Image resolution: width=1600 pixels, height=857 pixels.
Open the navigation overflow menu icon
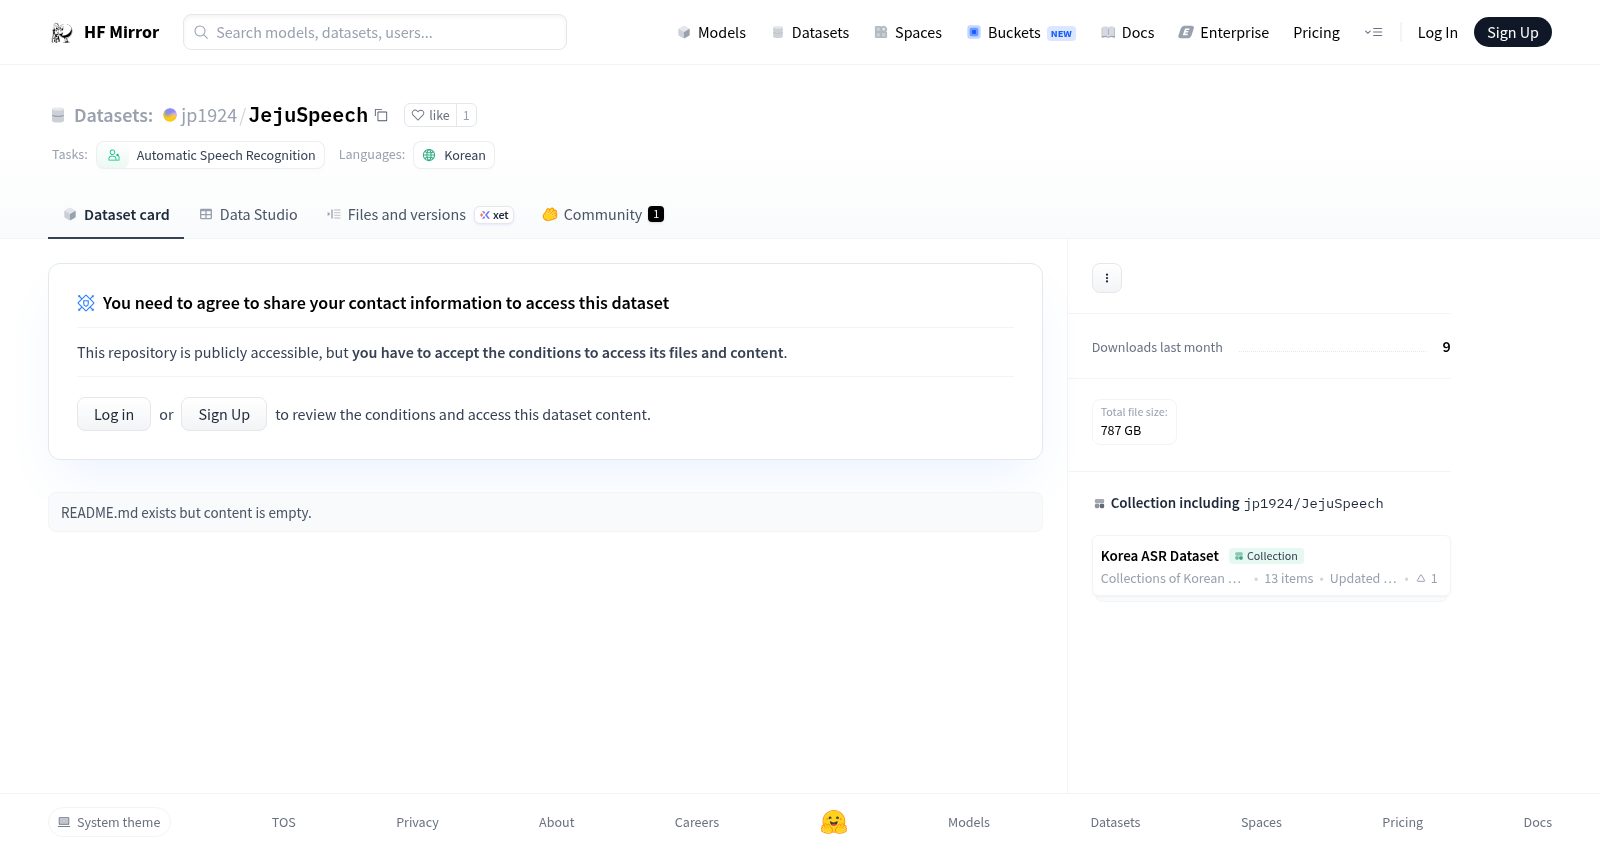click(1373, 33)
